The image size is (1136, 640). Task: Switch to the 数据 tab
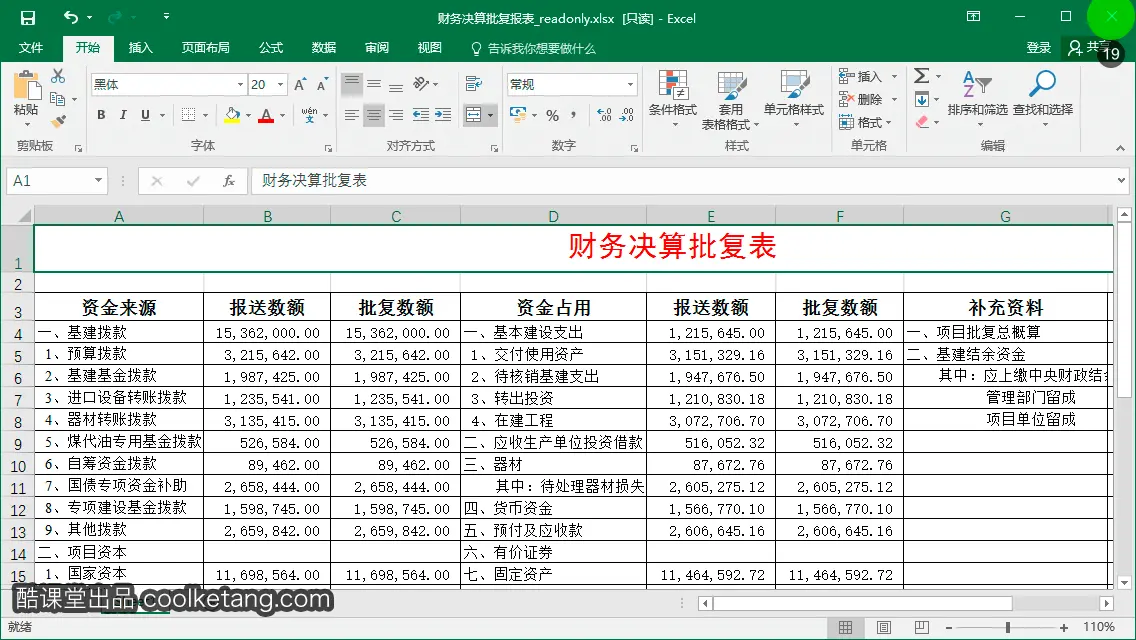pos(324,48)
